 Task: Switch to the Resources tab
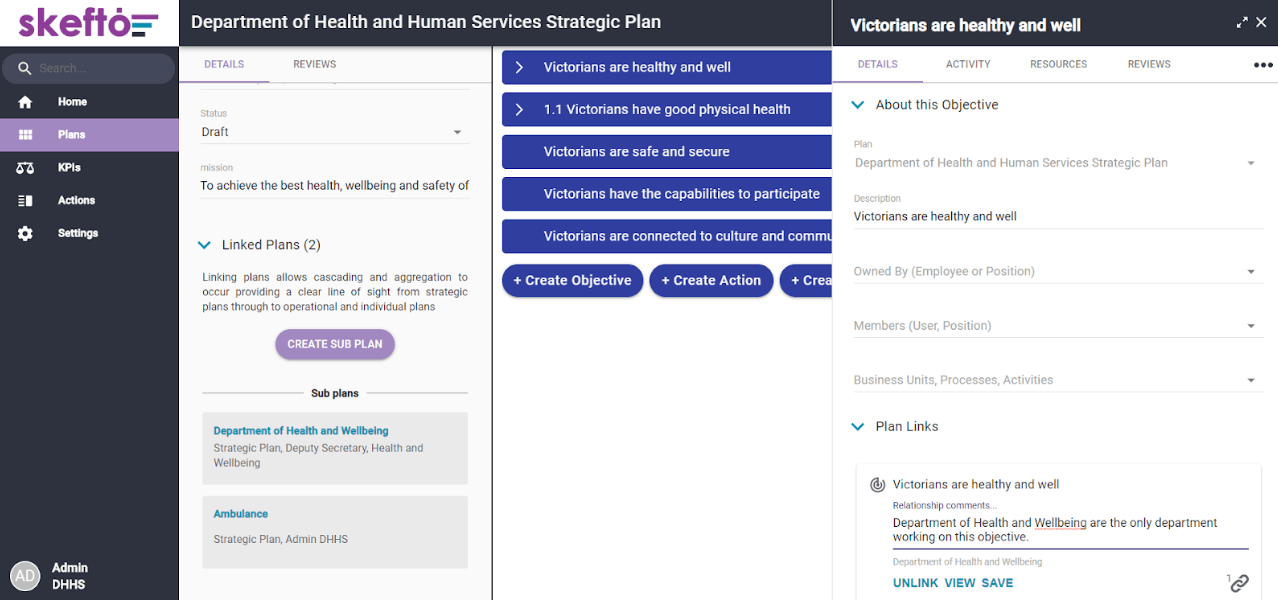(x=1058, y=64)
